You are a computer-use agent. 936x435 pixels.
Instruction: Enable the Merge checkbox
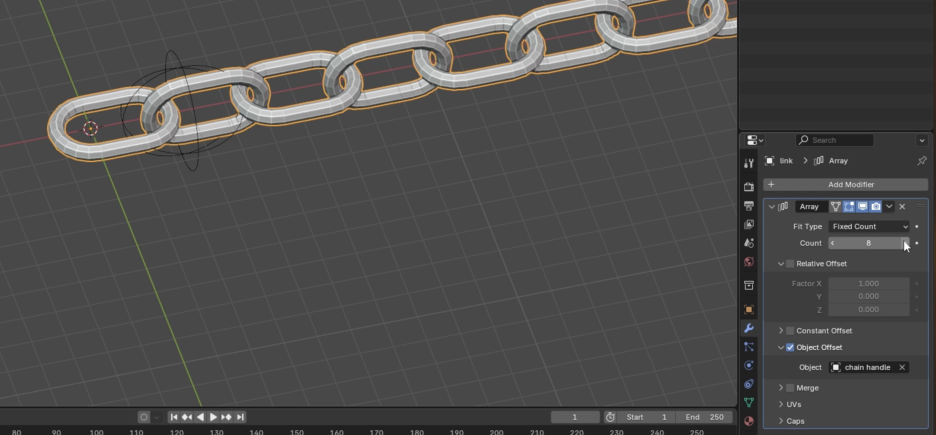coord(790,388)
